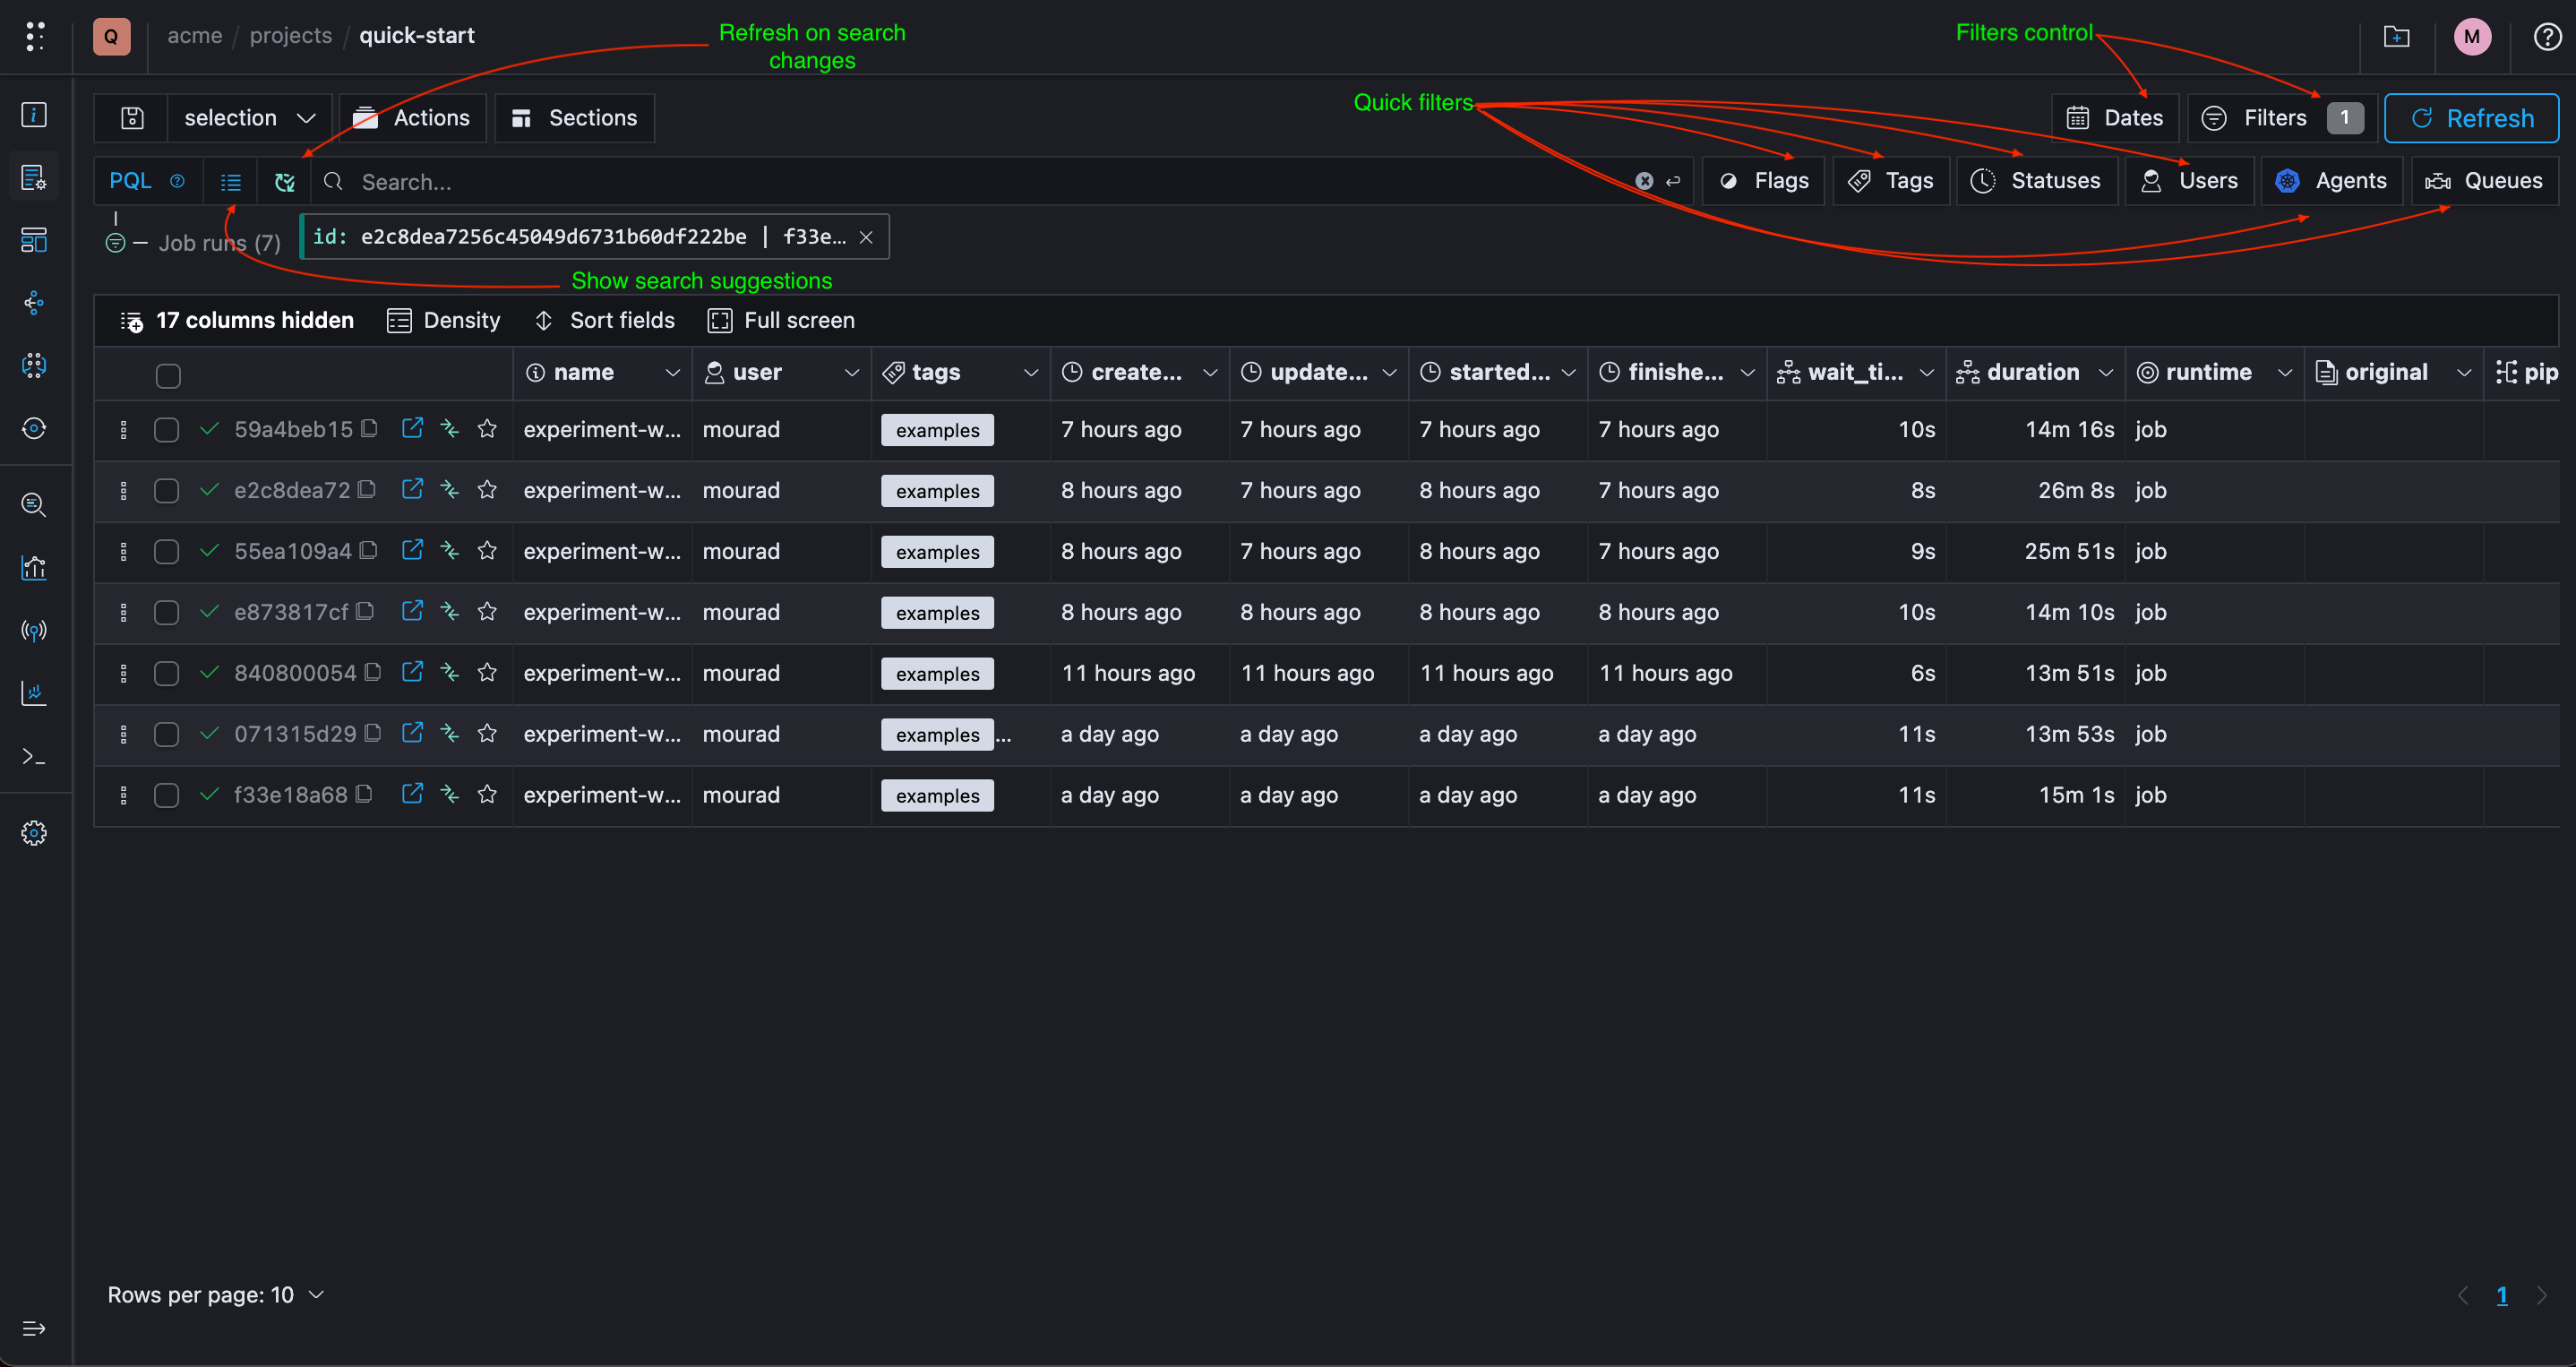Viewport: 2576px width, 1367px height.
Task: Open tags column dropdown chevron
Action: pyautogui.click(x=1031, y=373)
